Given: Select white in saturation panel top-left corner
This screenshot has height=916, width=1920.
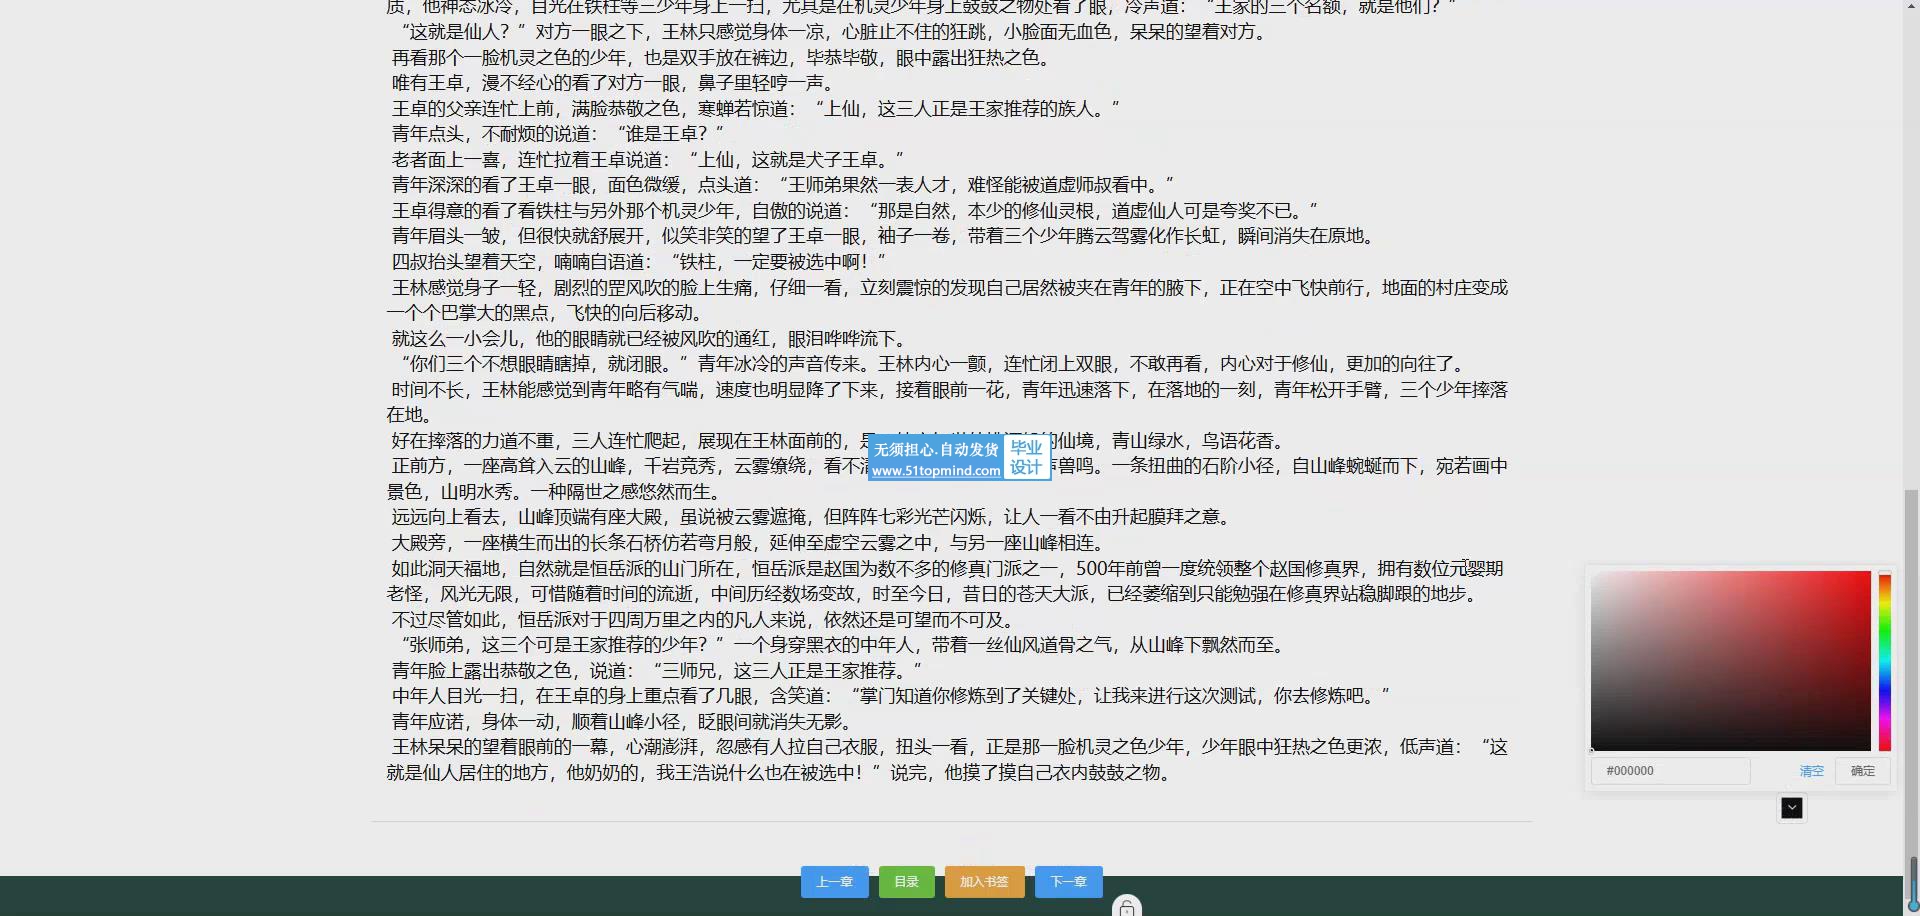Looking at the screenshot, I should 1593,573.
